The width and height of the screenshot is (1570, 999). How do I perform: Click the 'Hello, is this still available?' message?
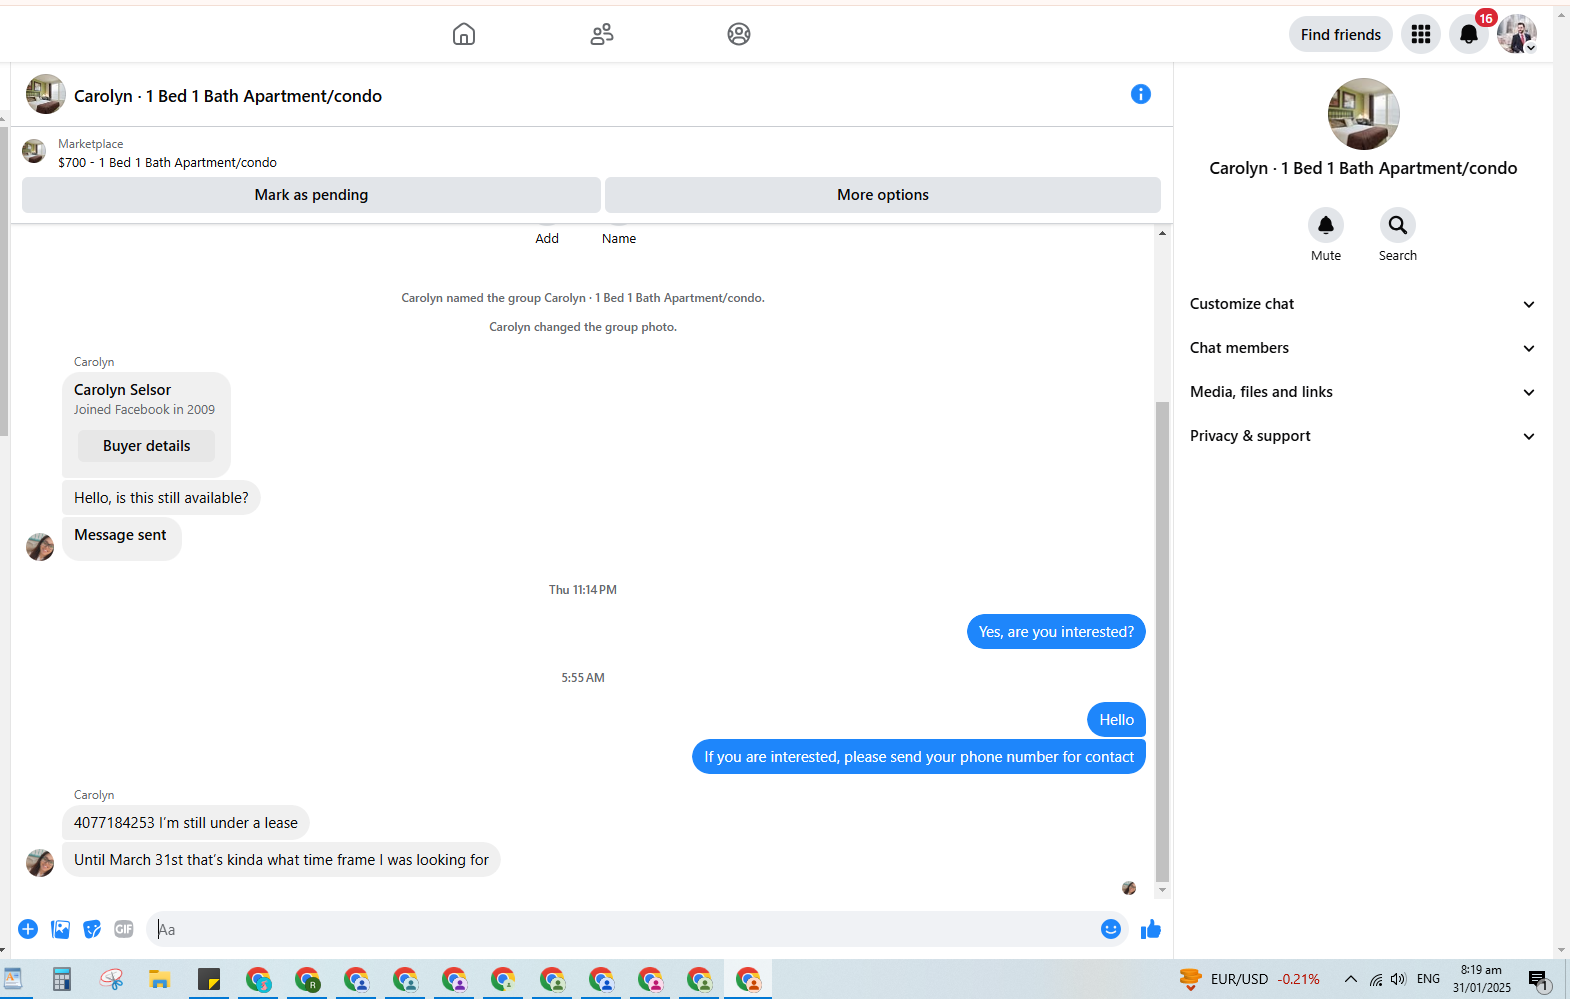coord(161,498)
